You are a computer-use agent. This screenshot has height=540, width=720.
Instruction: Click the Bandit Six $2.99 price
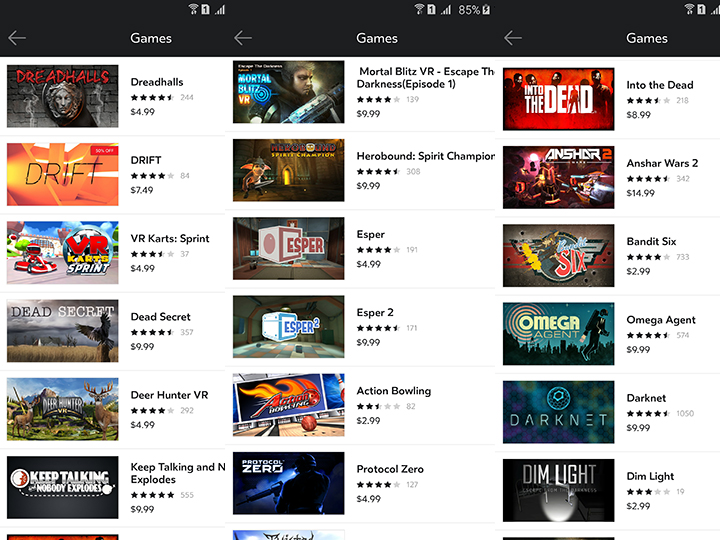click(x=638, y=271)
